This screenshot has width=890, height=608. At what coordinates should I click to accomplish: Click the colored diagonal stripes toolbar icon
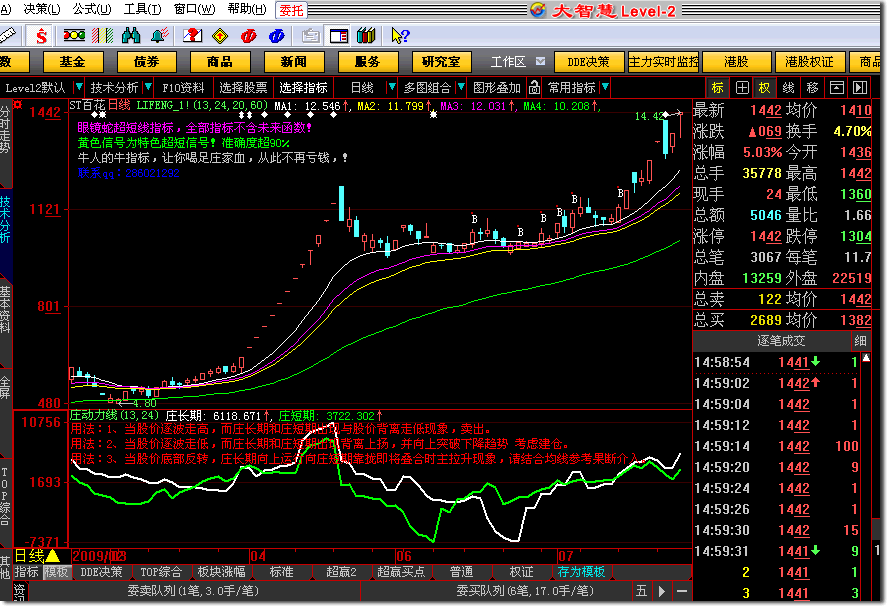pos(102,36)
